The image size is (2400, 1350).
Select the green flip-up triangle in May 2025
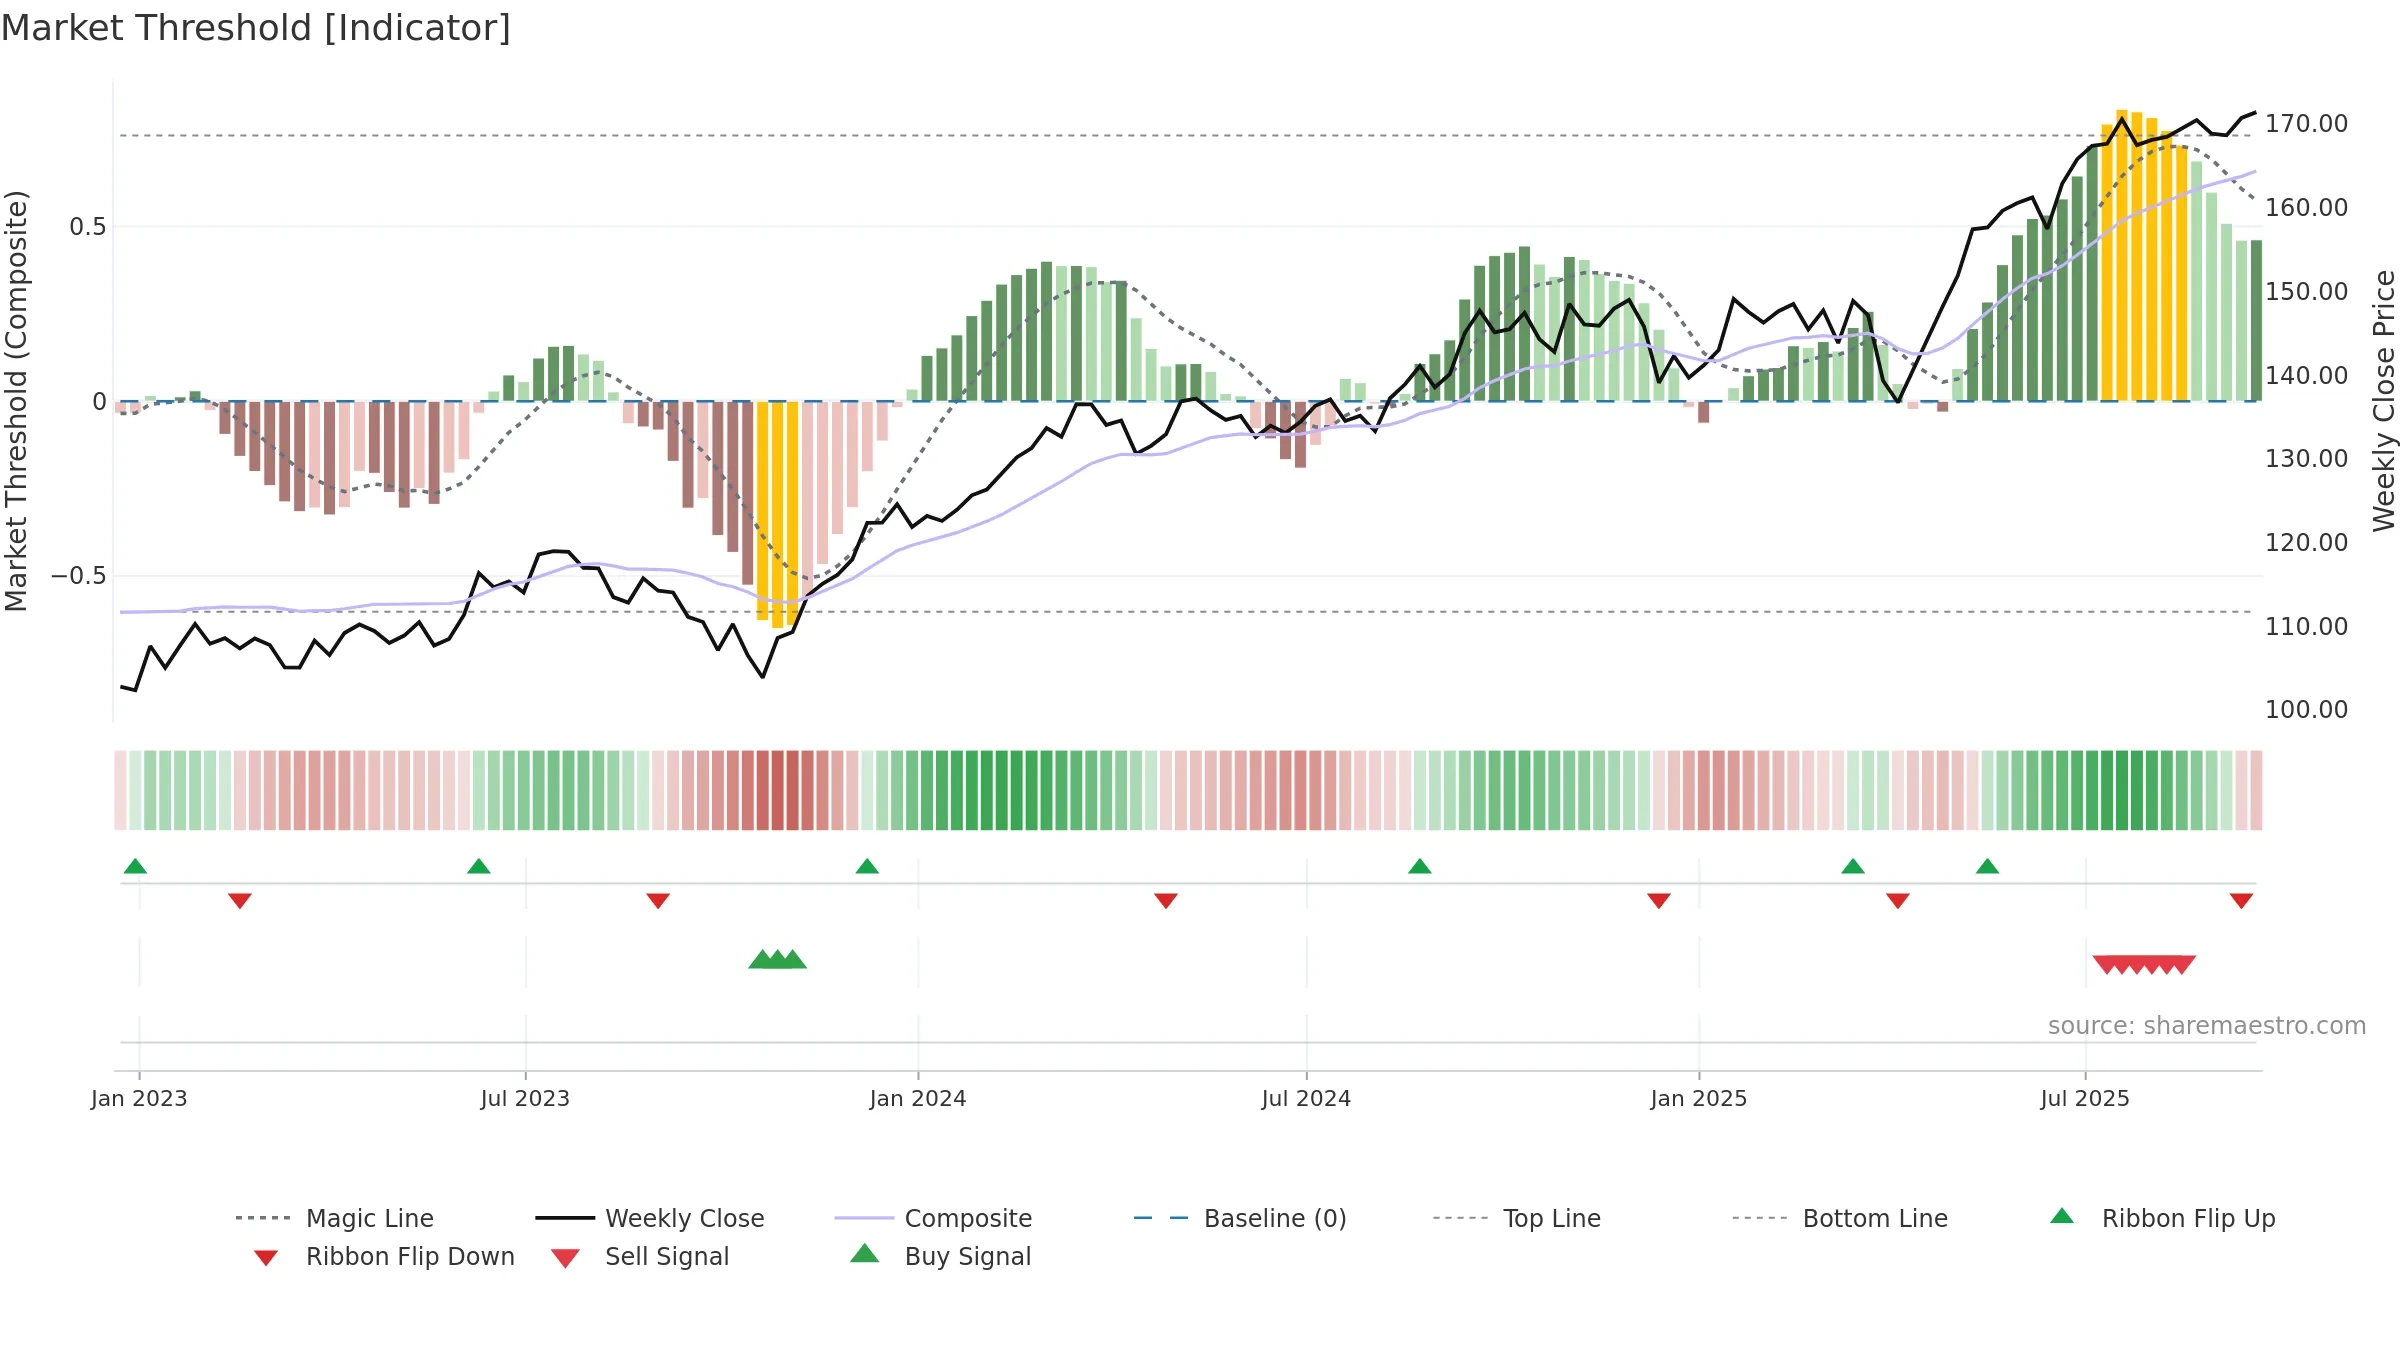(x=1987, y=866)
